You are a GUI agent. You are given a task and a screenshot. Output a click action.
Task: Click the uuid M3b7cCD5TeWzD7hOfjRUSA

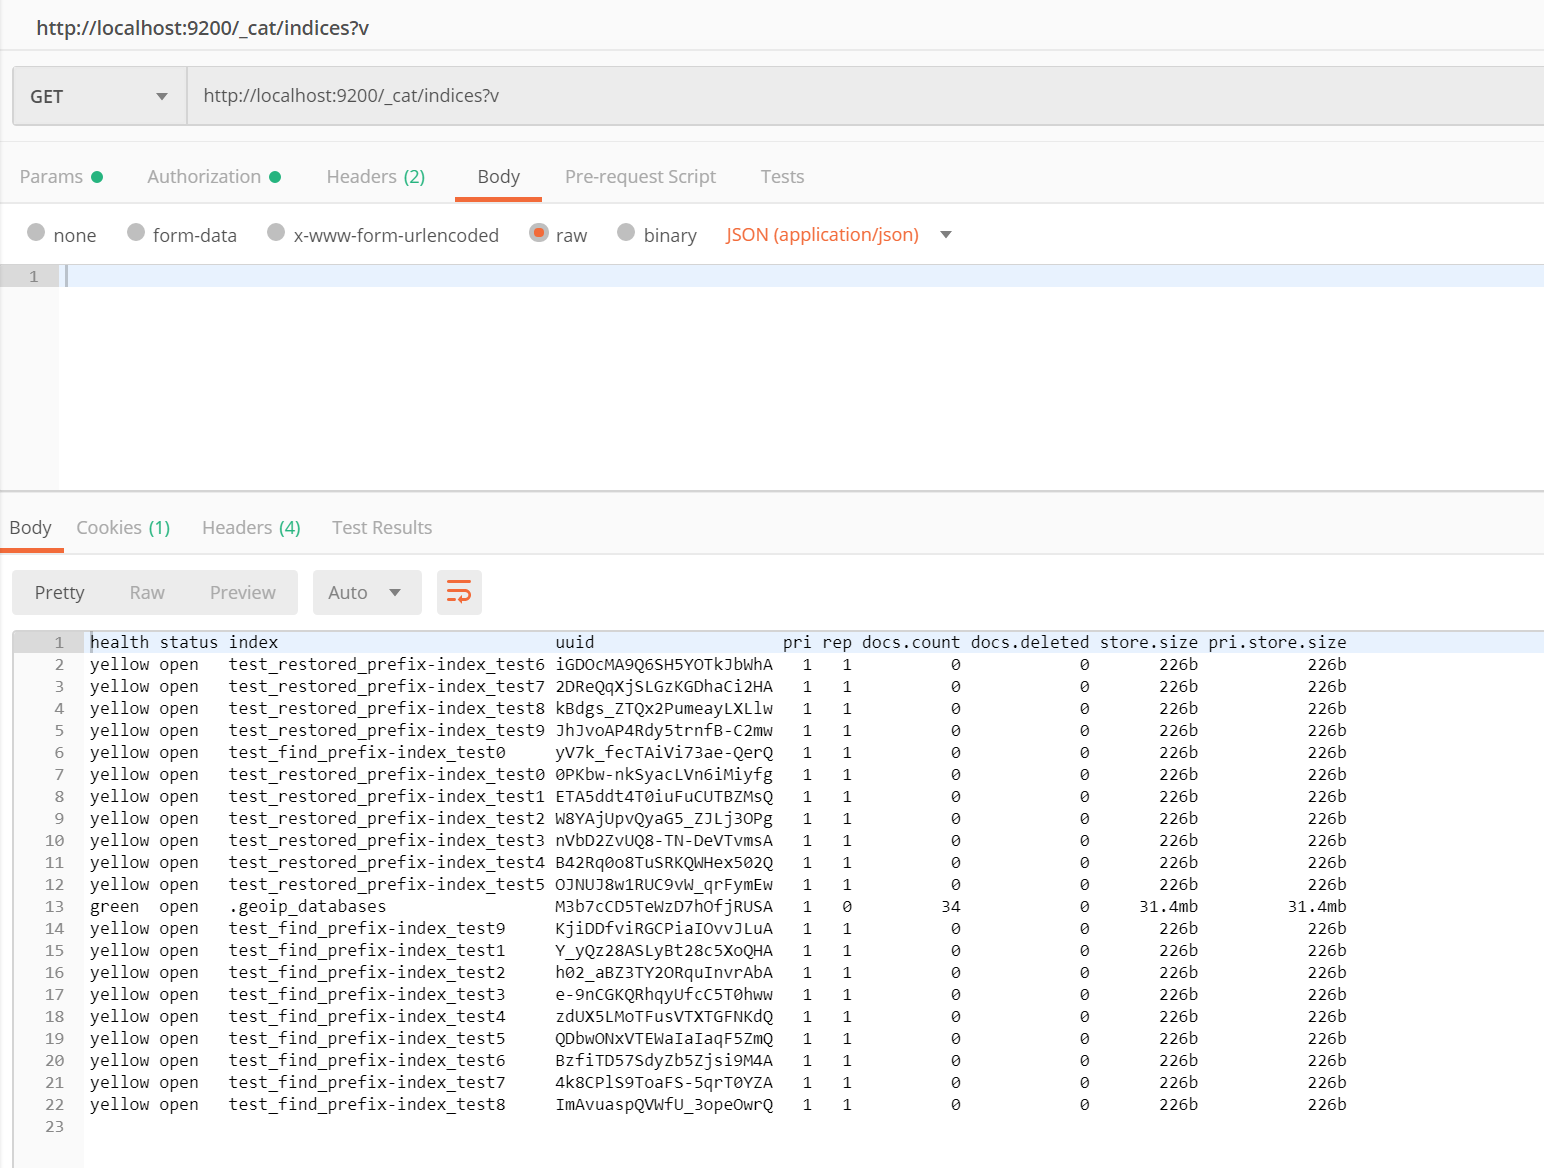point(664,906)
